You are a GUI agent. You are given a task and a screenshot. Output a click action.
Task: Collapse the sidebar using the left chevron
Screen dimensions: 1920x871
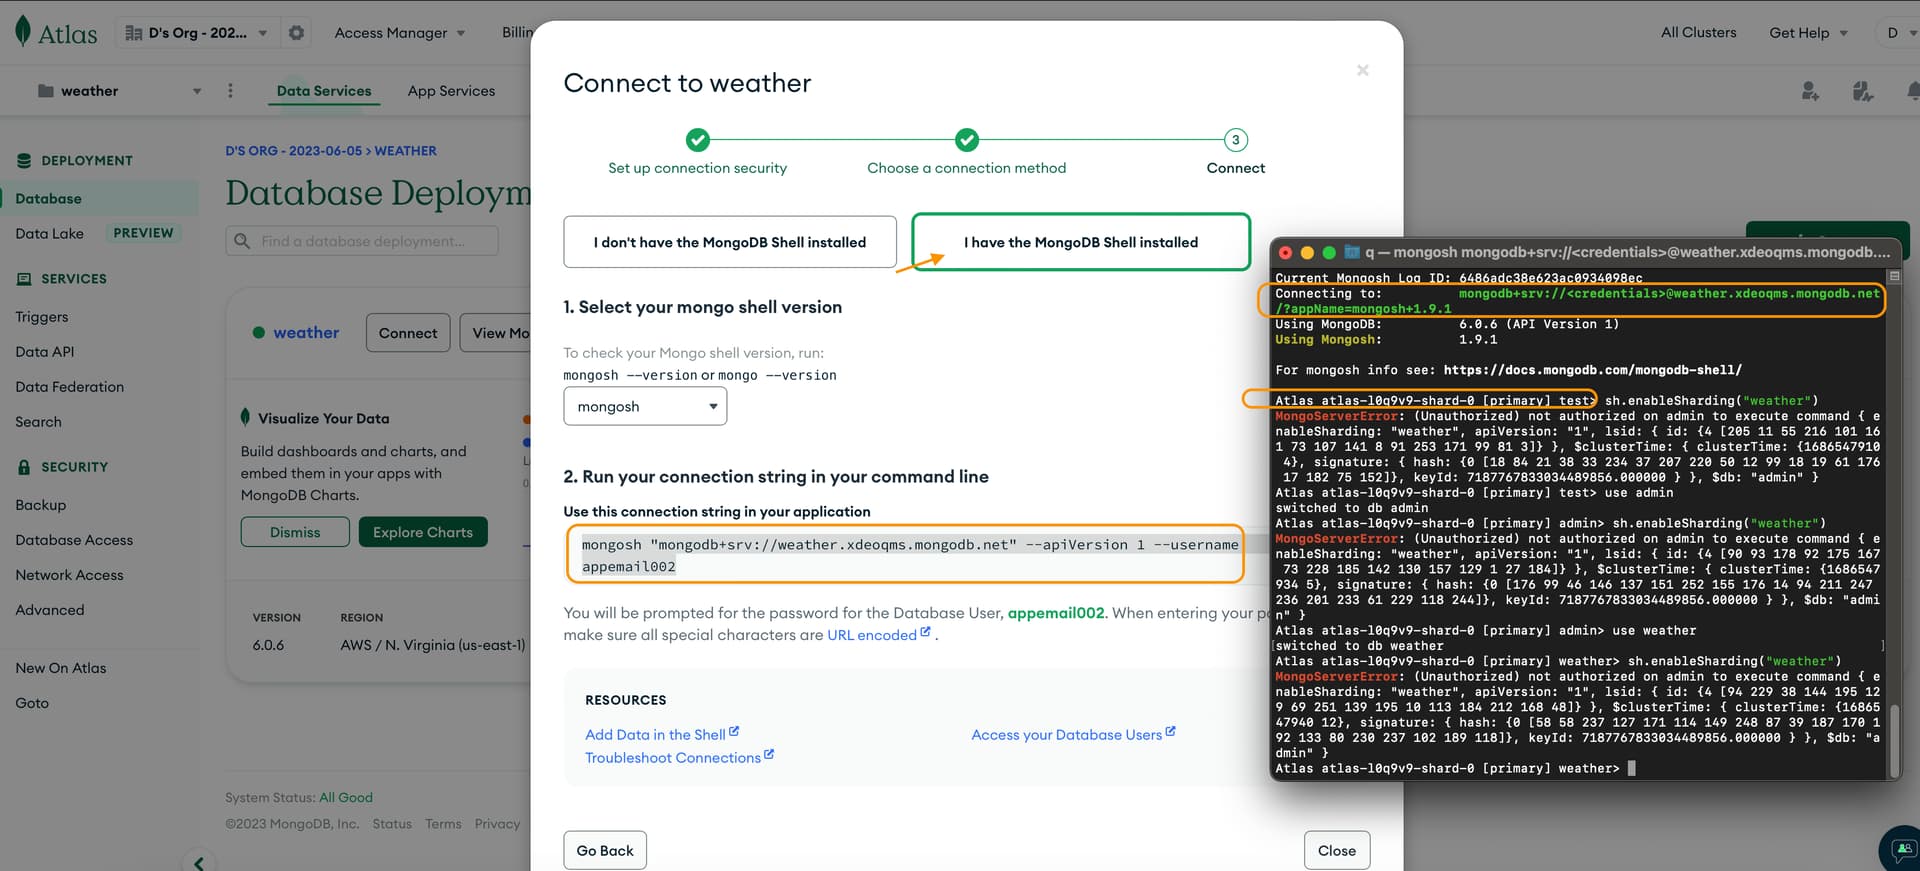click(199, 862)
